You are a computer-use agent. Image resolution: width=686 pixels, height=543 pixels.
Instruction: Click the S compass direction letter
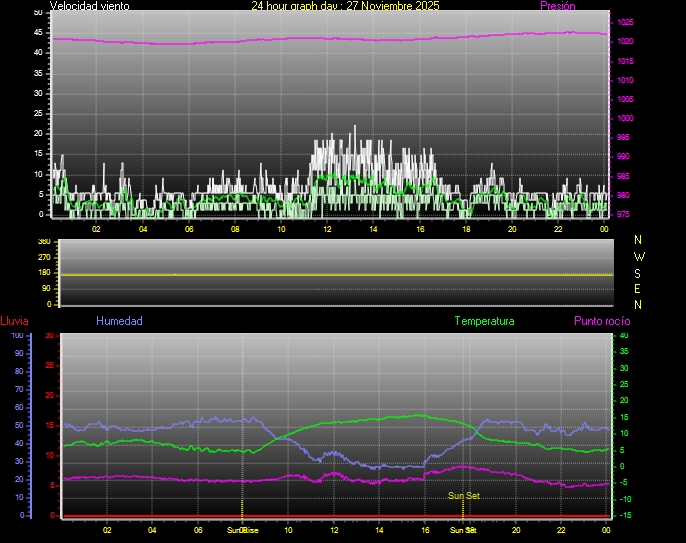click(x=639, y=272)
